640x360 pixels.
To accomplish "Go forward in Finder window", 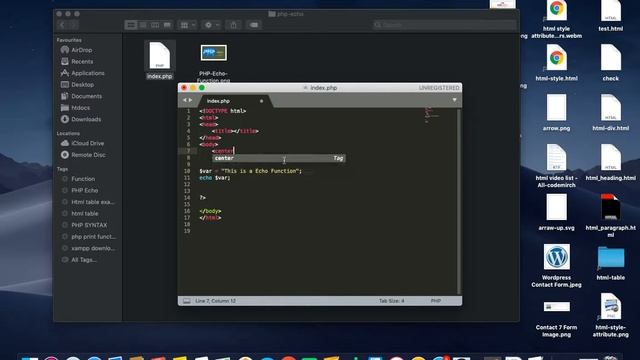I will (73, 25).
